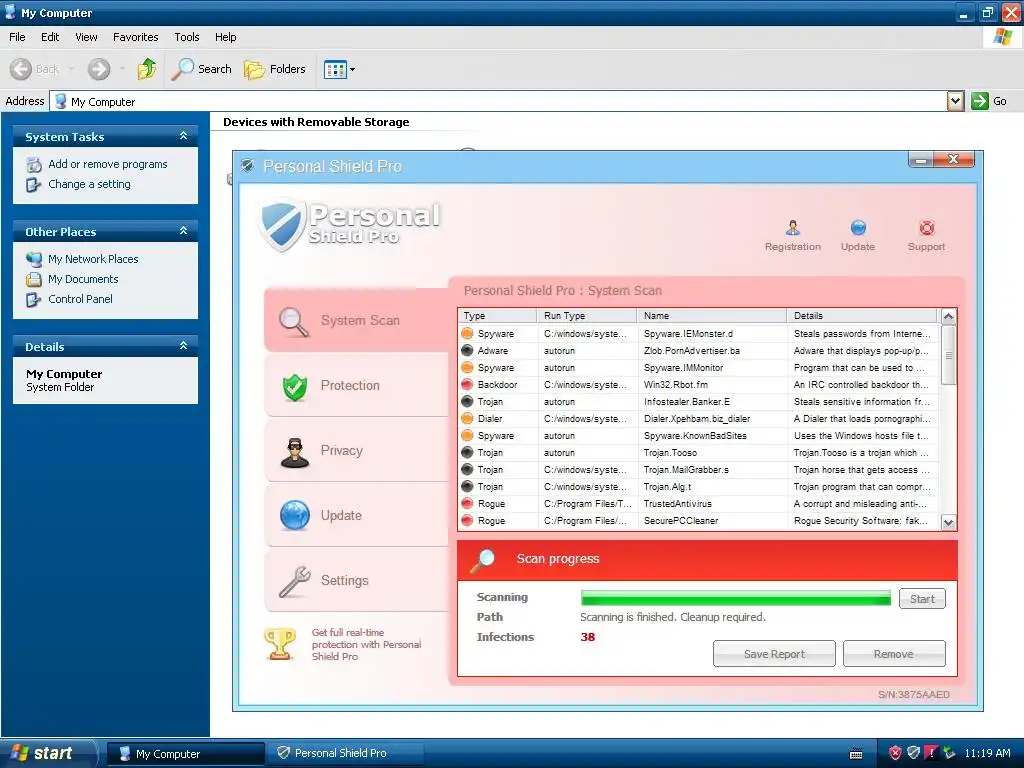Select the Trojan.Tooso entry
The height and width of the screenshot is (768, 1024).
699,453
